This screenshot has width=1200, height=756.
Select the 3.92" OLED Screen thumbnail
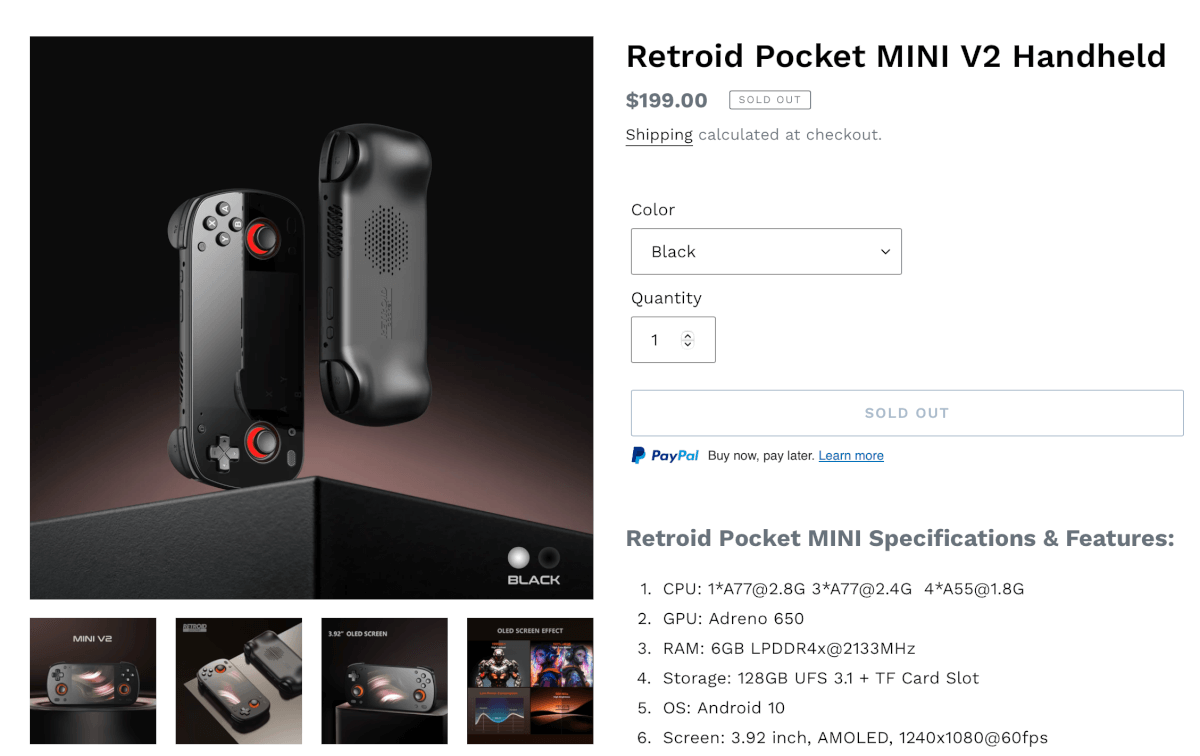coord(384,681)
